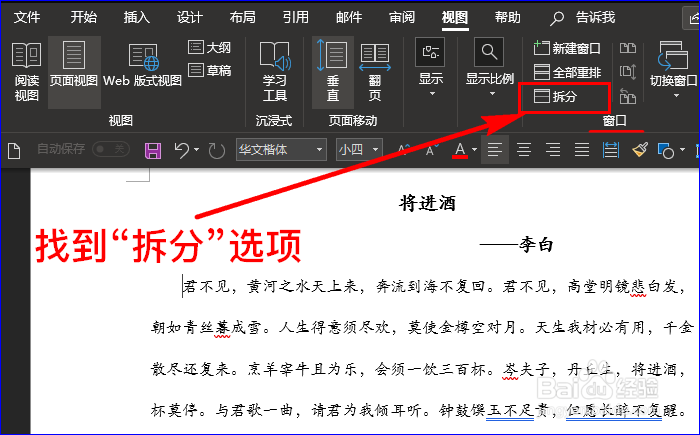Click the text 请君为我倾耳听
This screenshot has width=700, height=435.
[x=367, y=410]
